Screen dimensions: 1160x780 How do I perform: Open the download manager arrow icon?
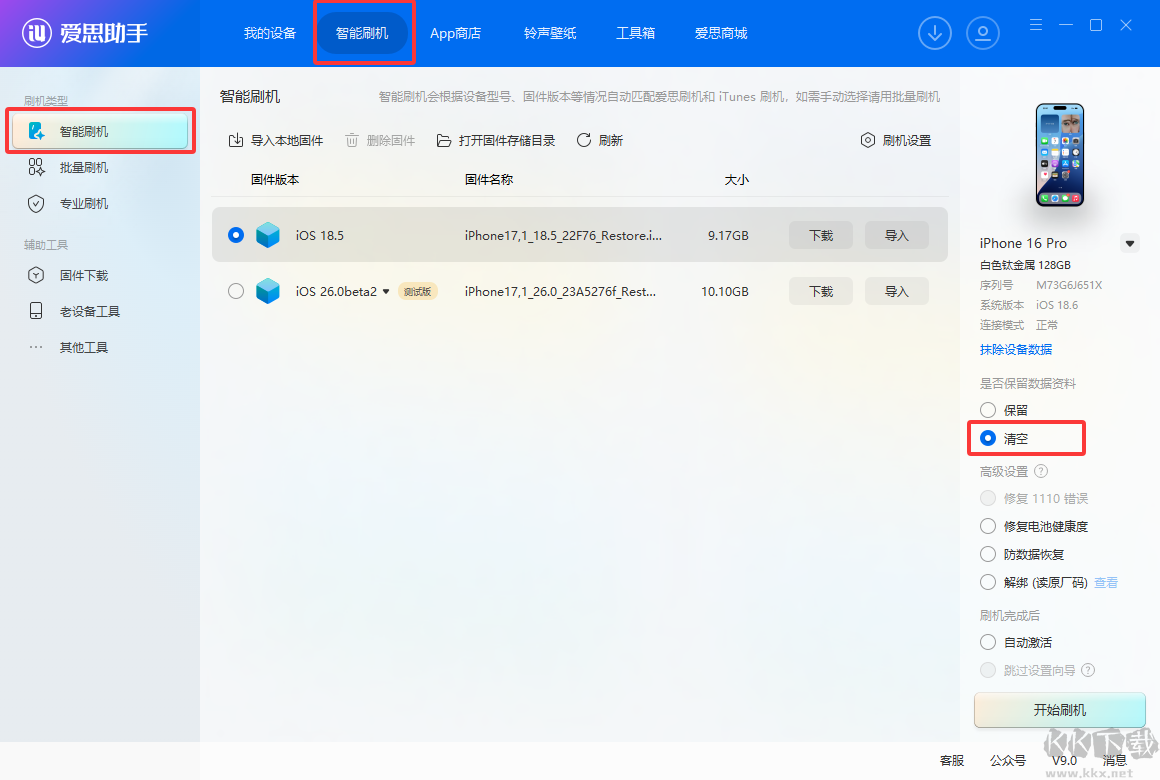click(934, 33)
